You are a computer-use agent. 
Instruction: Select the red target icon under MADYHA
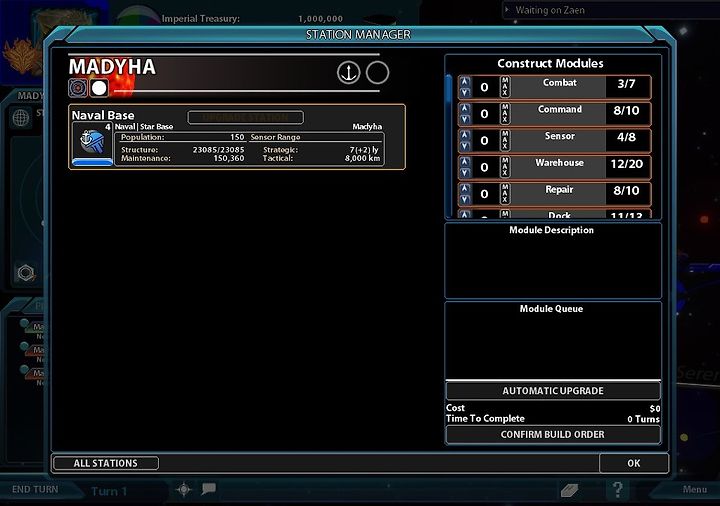point(78,88)
